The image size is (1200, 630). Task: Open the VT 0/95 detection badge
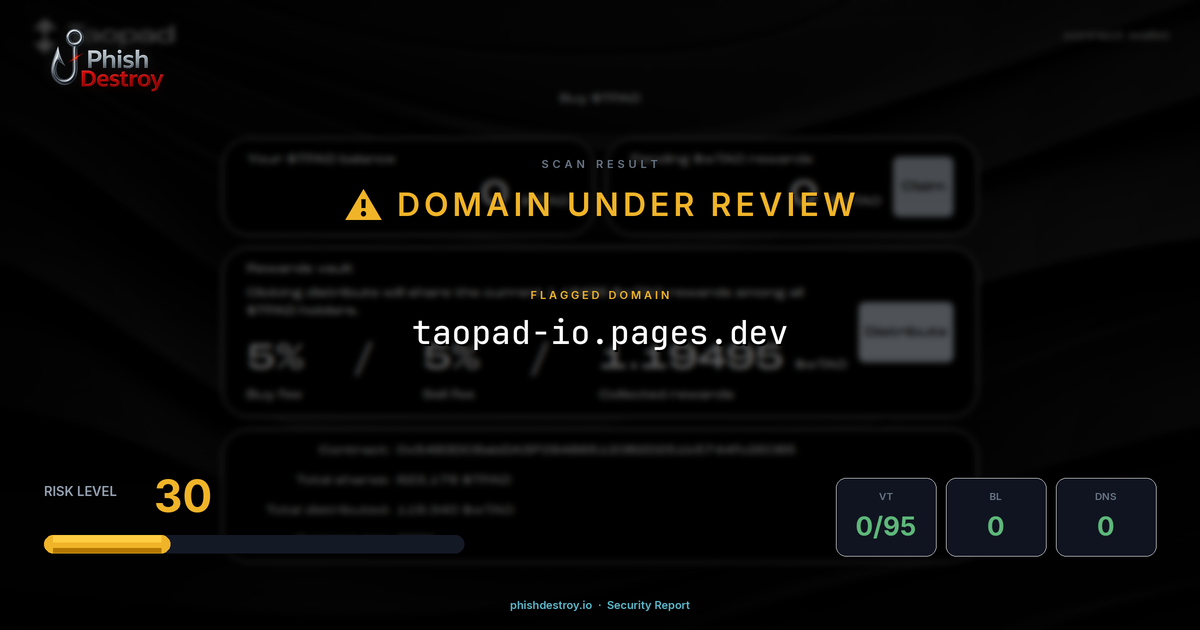(886, 517)
